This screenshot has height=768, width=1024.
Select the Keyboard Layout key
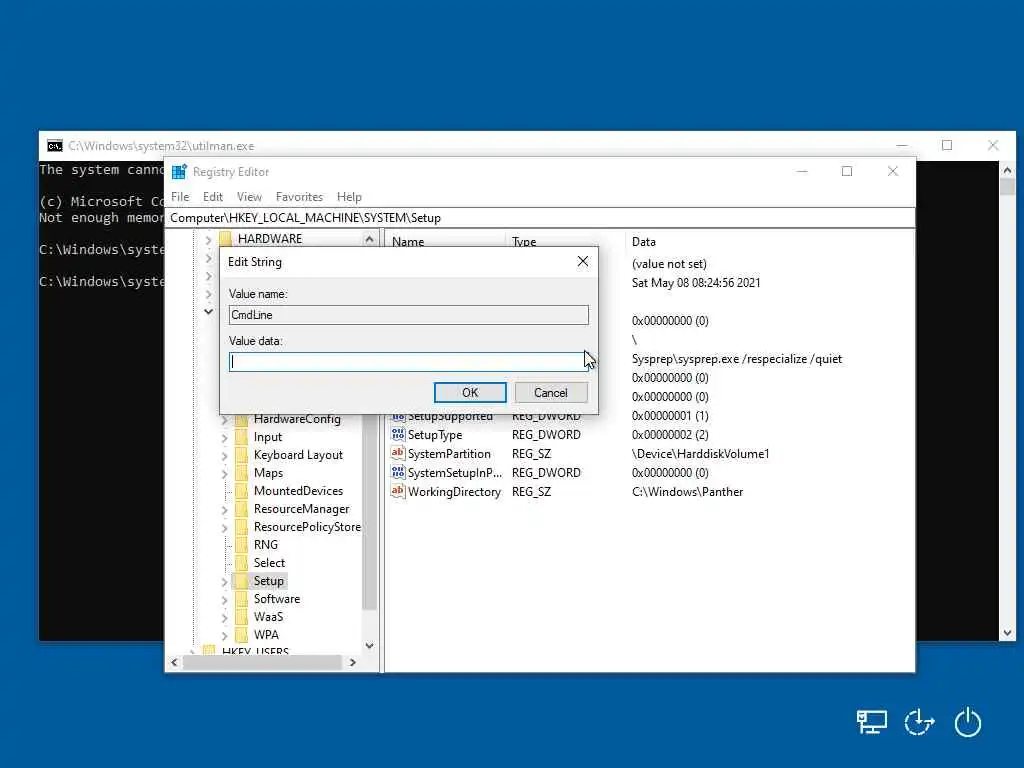coord(298,455)
